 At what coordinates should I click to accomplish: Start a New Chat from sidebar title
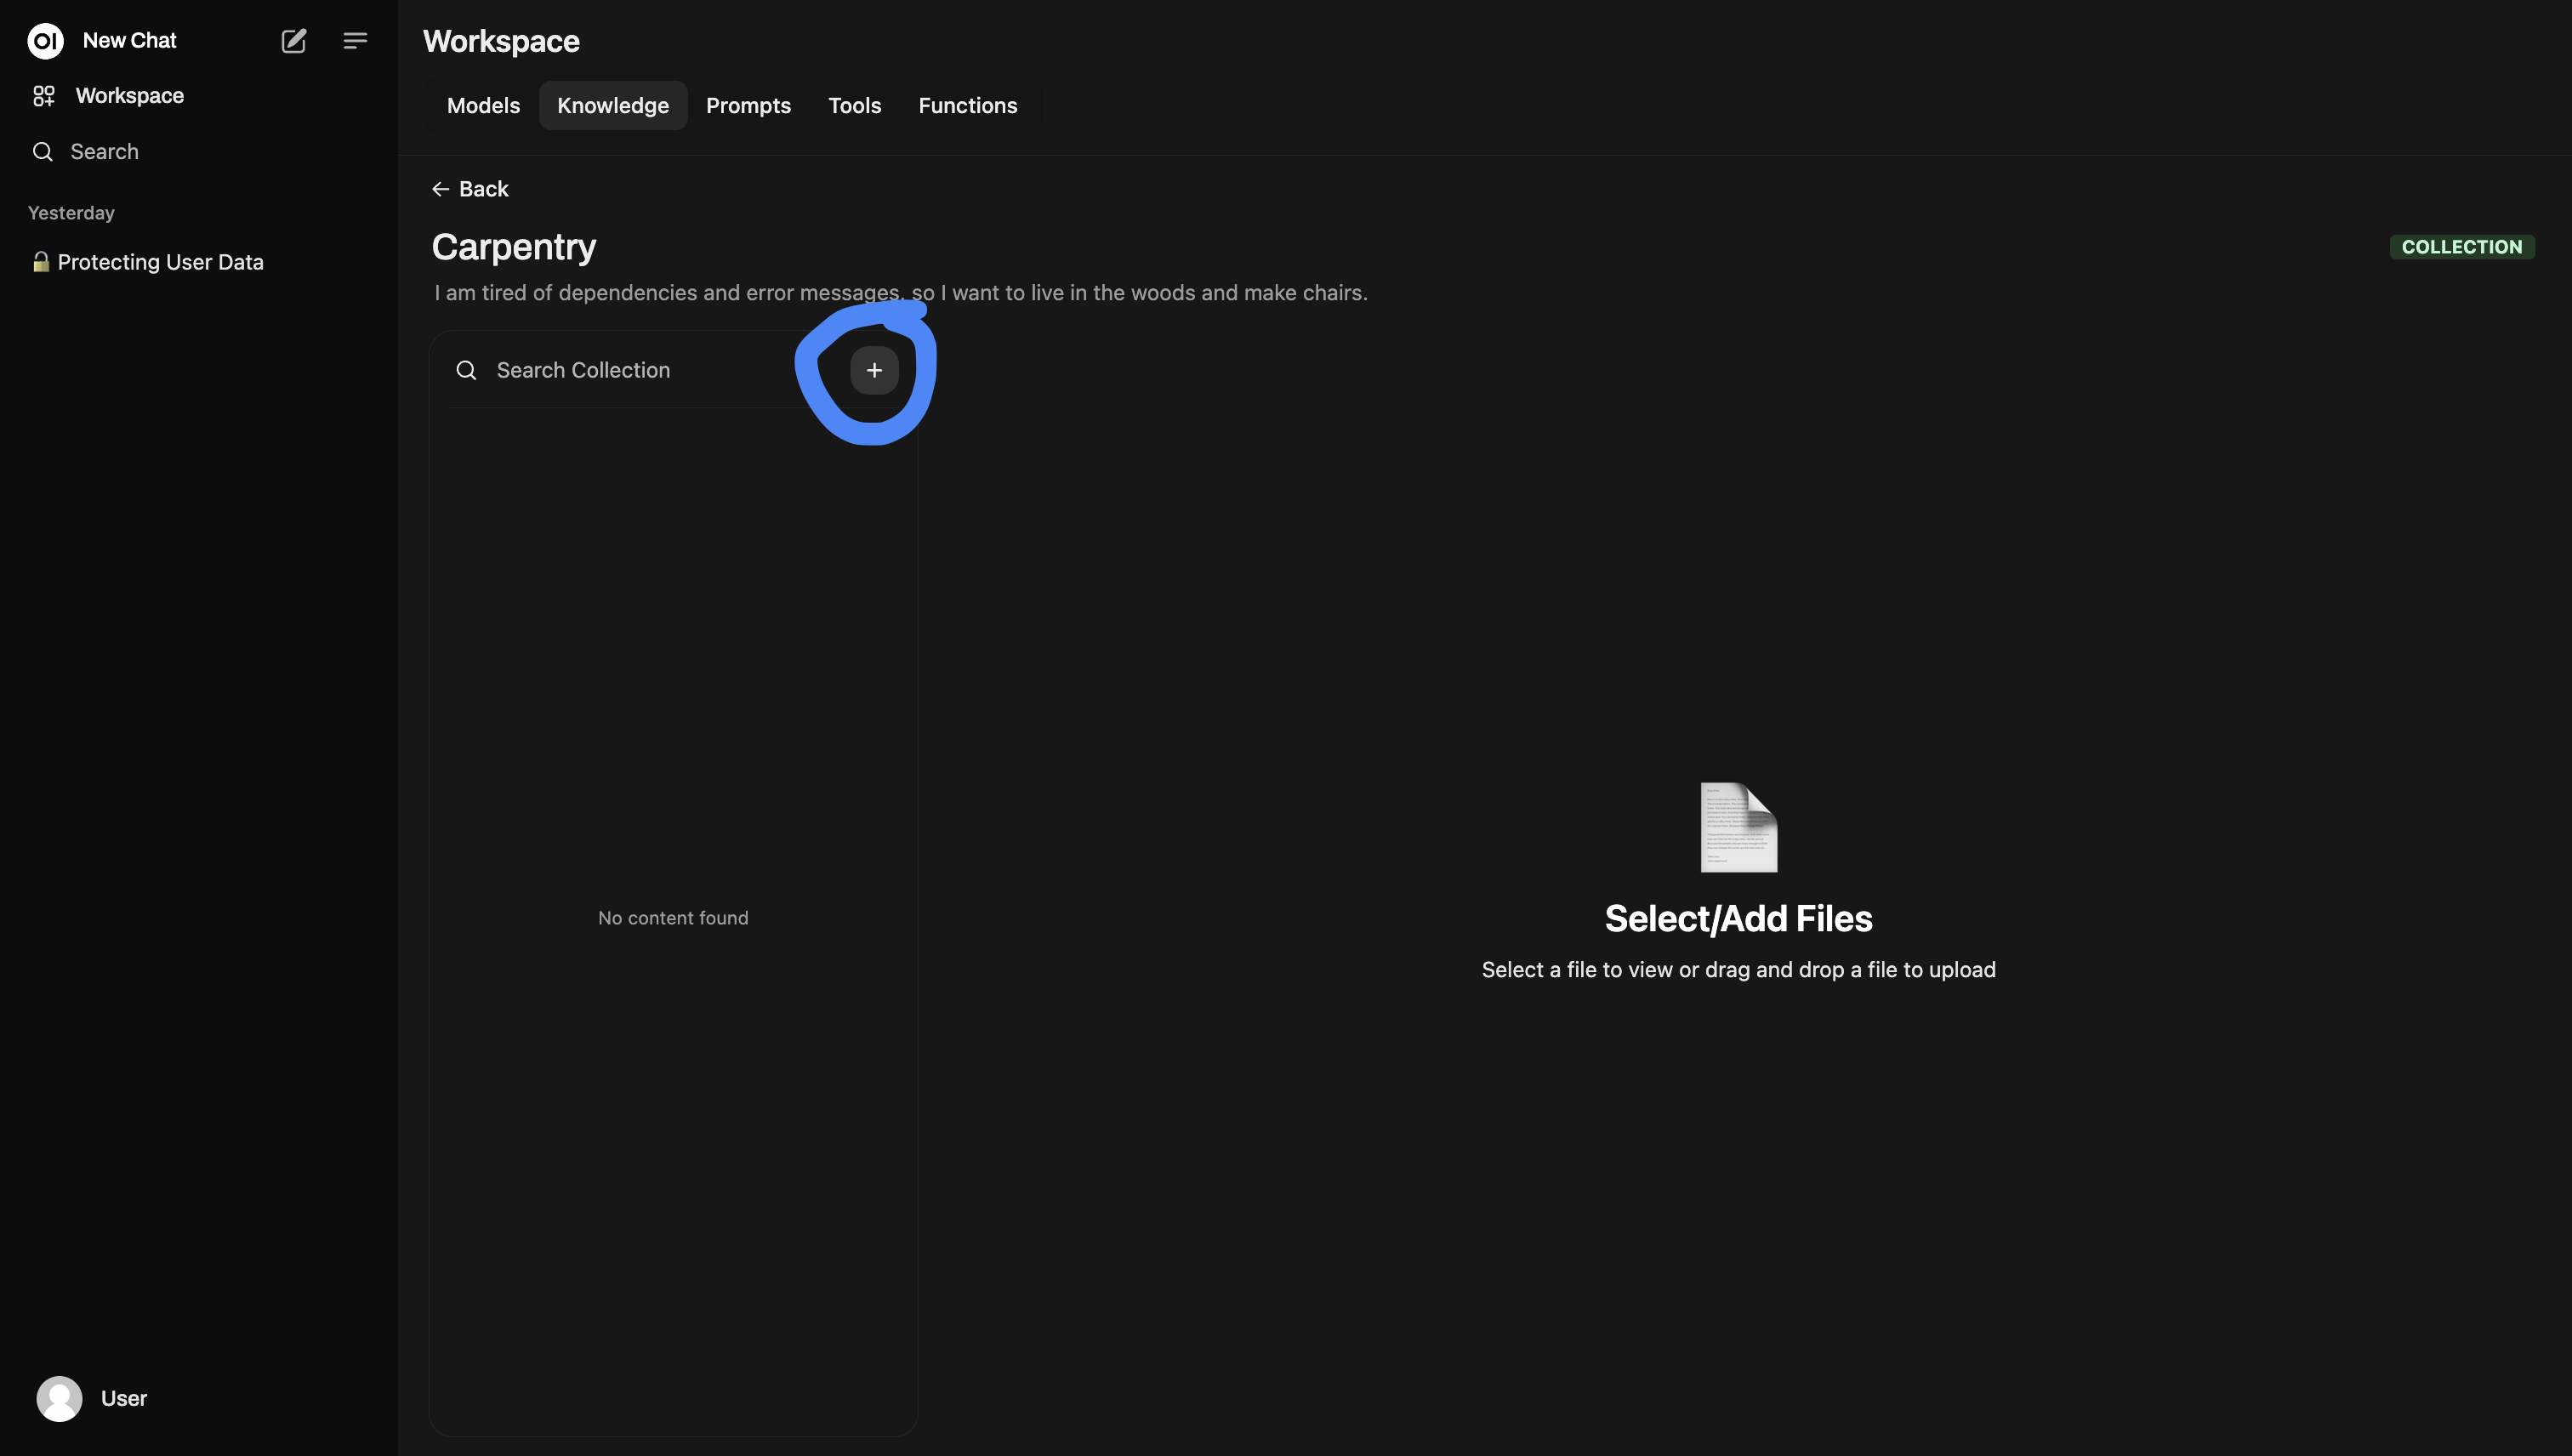point(129,41)
